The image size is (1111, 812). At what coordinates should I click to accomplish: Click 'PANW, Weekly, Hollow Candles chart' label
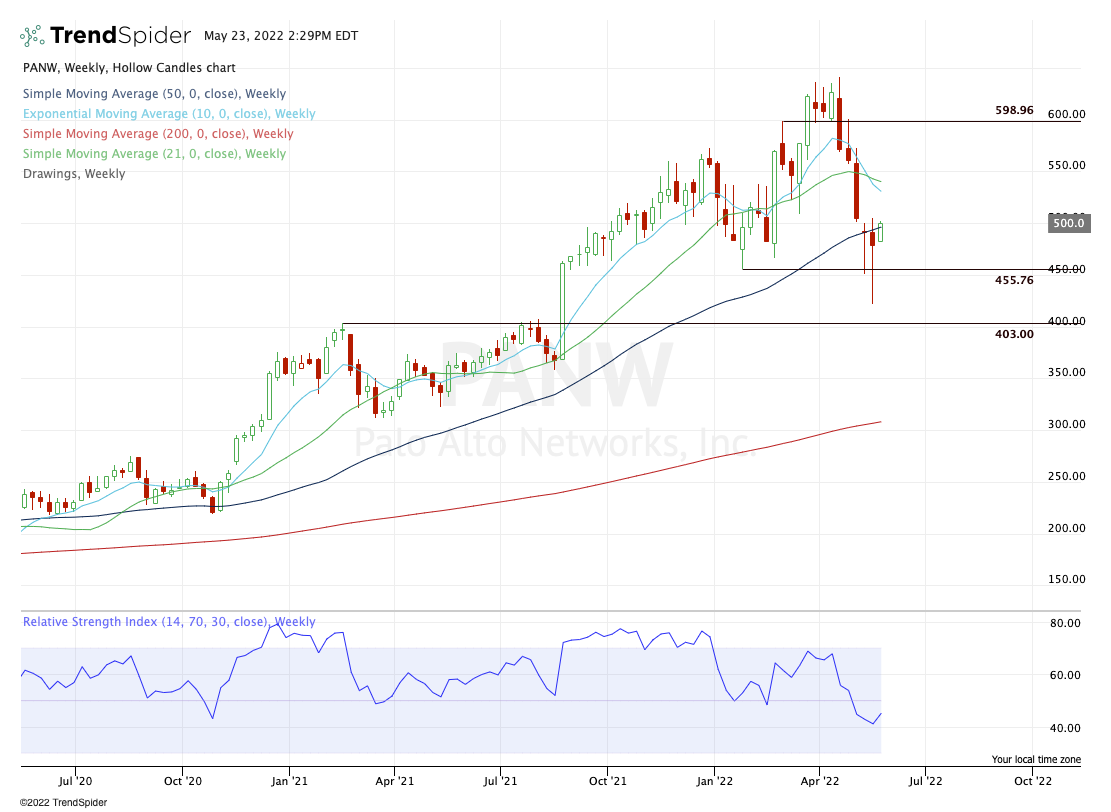pos(129,68)
